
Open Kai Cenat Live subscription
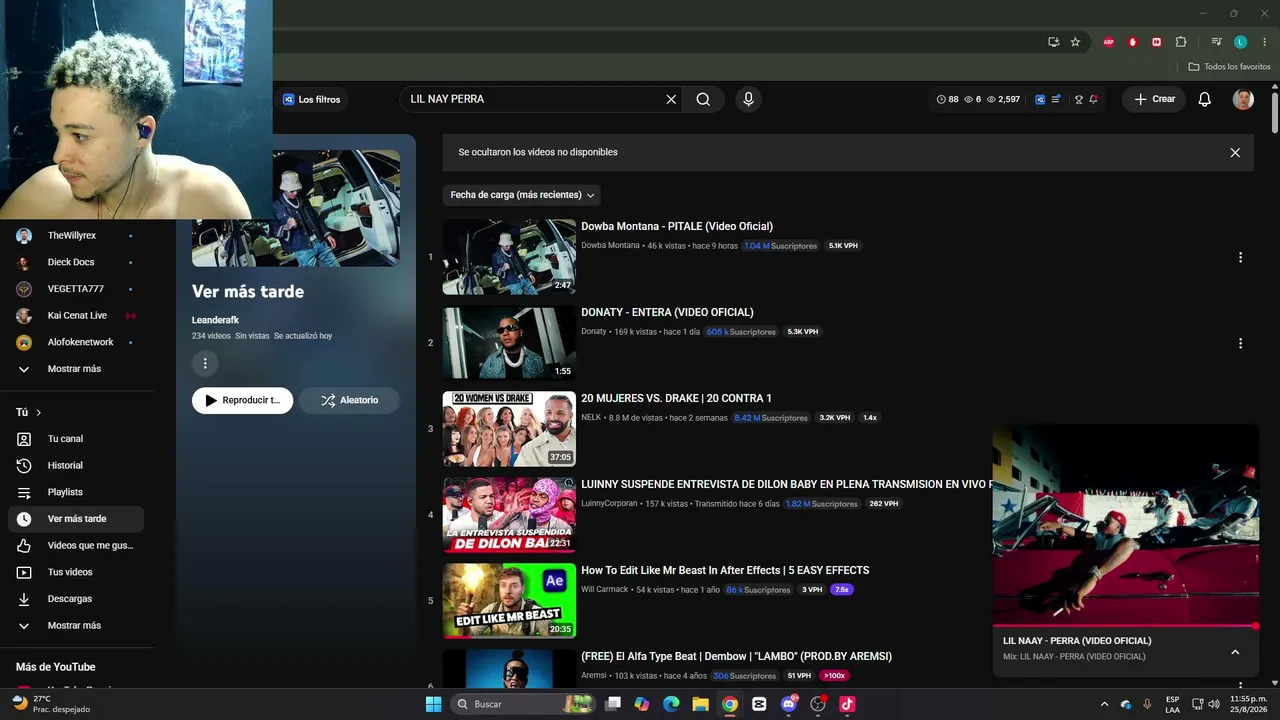(x=77, y=315)
